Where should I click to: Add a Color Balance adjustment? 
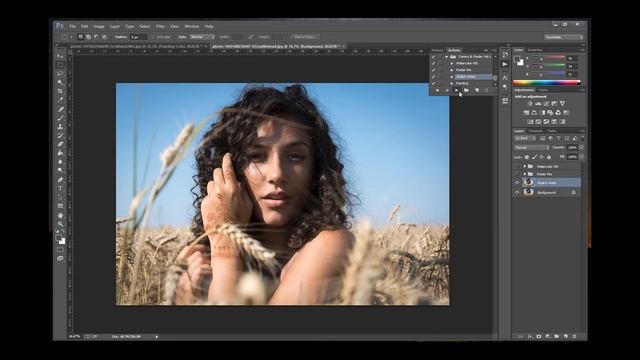534,113
